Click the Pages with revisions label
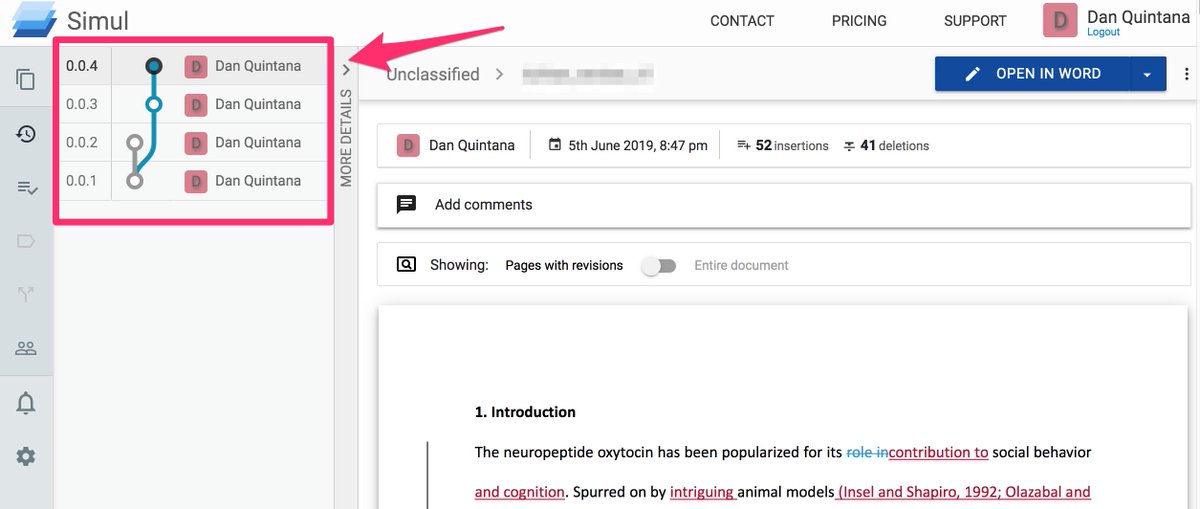1200x509 pixels. click(x=564, y=265)
